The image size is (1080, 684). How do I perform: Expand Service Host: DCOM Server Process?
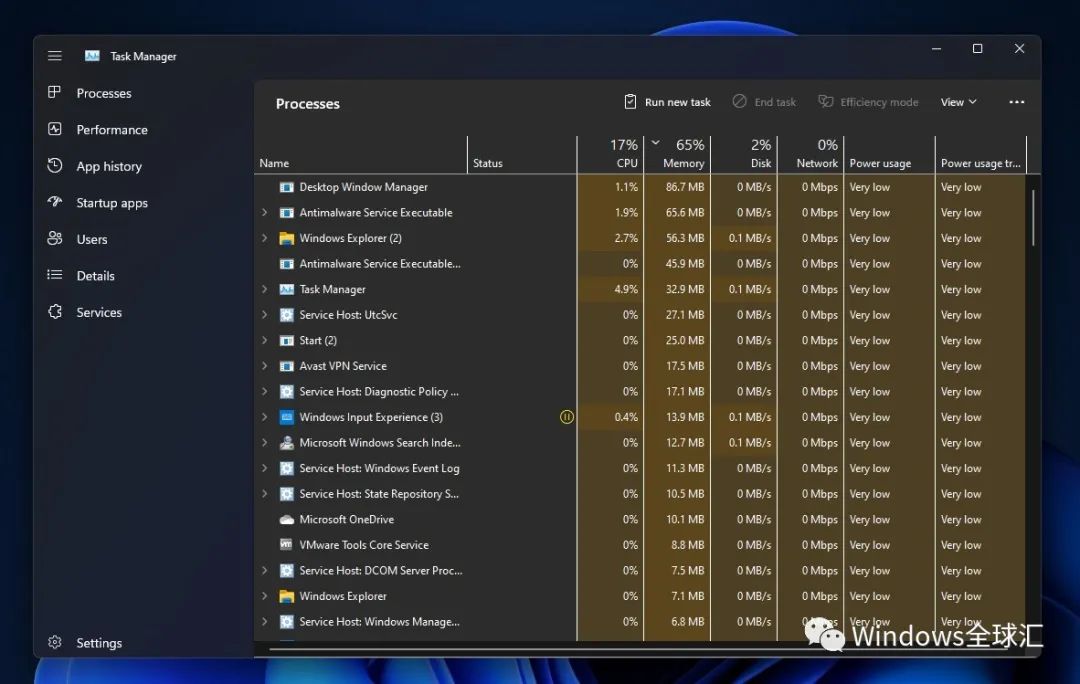(264, 570)
